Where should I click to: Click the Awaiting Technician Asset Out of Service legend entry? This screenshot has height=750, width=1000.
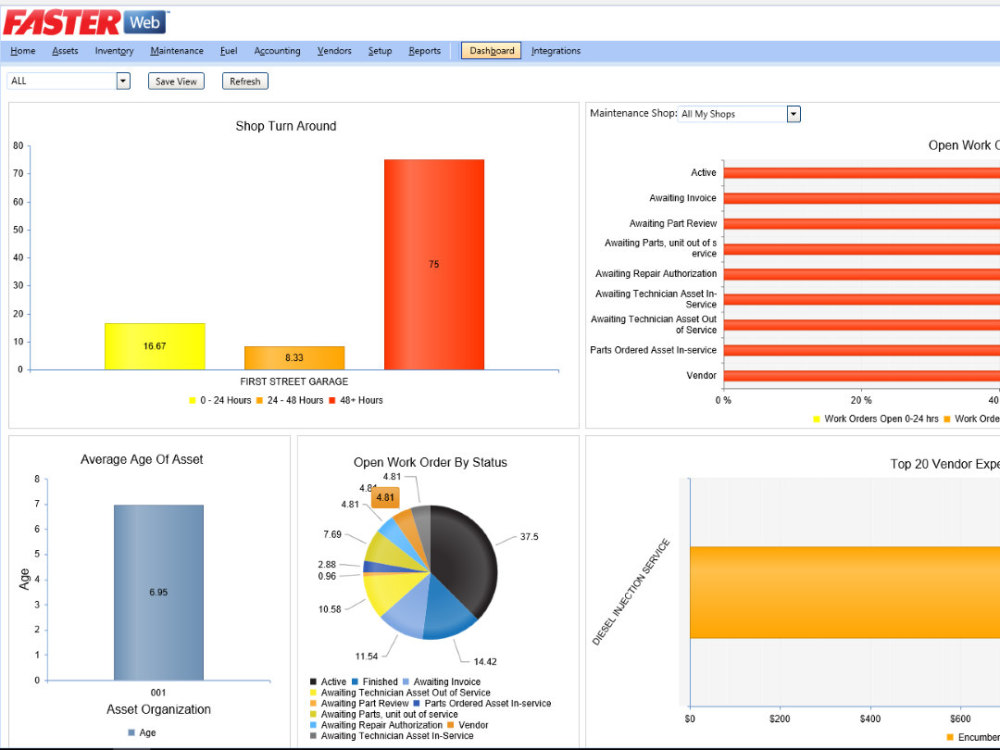pyautogui.click(x=401, y=693)
